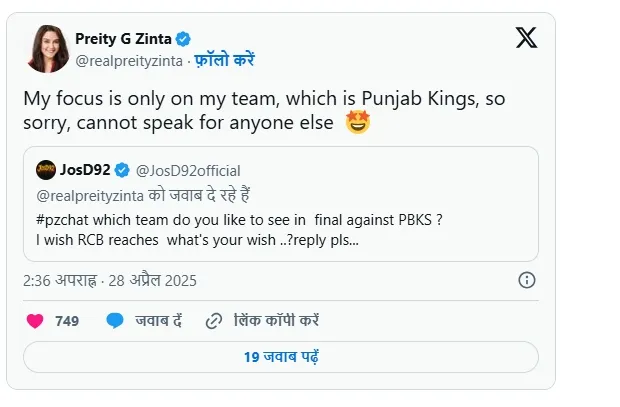Click the 749 likes count

tap(67, 321)
